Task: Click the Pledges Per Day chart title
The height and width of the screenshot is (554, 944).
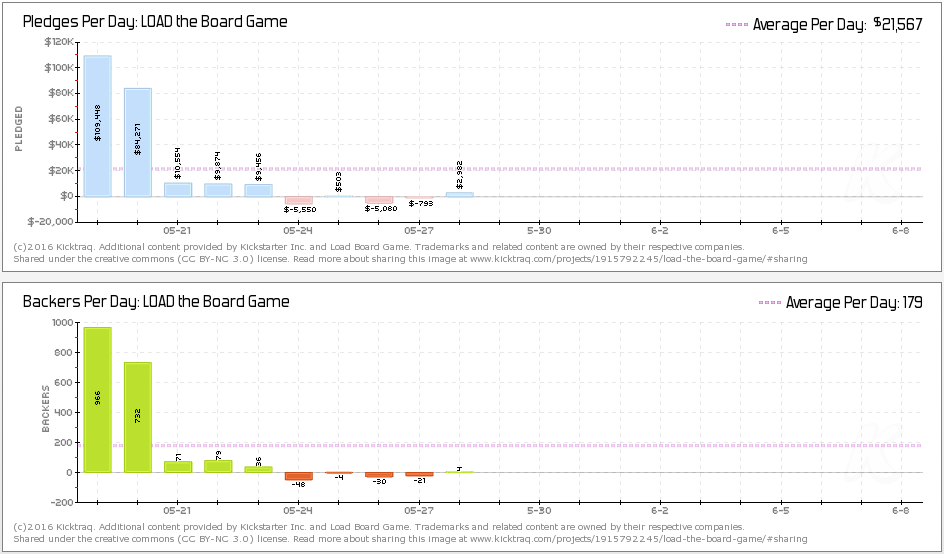Action: 155,22
